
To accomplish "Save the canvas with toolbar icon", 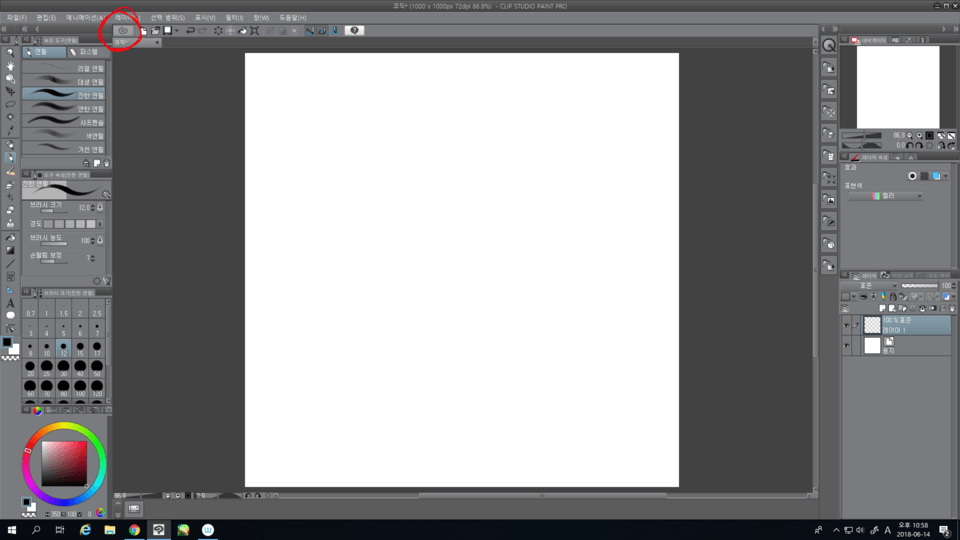I will (167, 30).
